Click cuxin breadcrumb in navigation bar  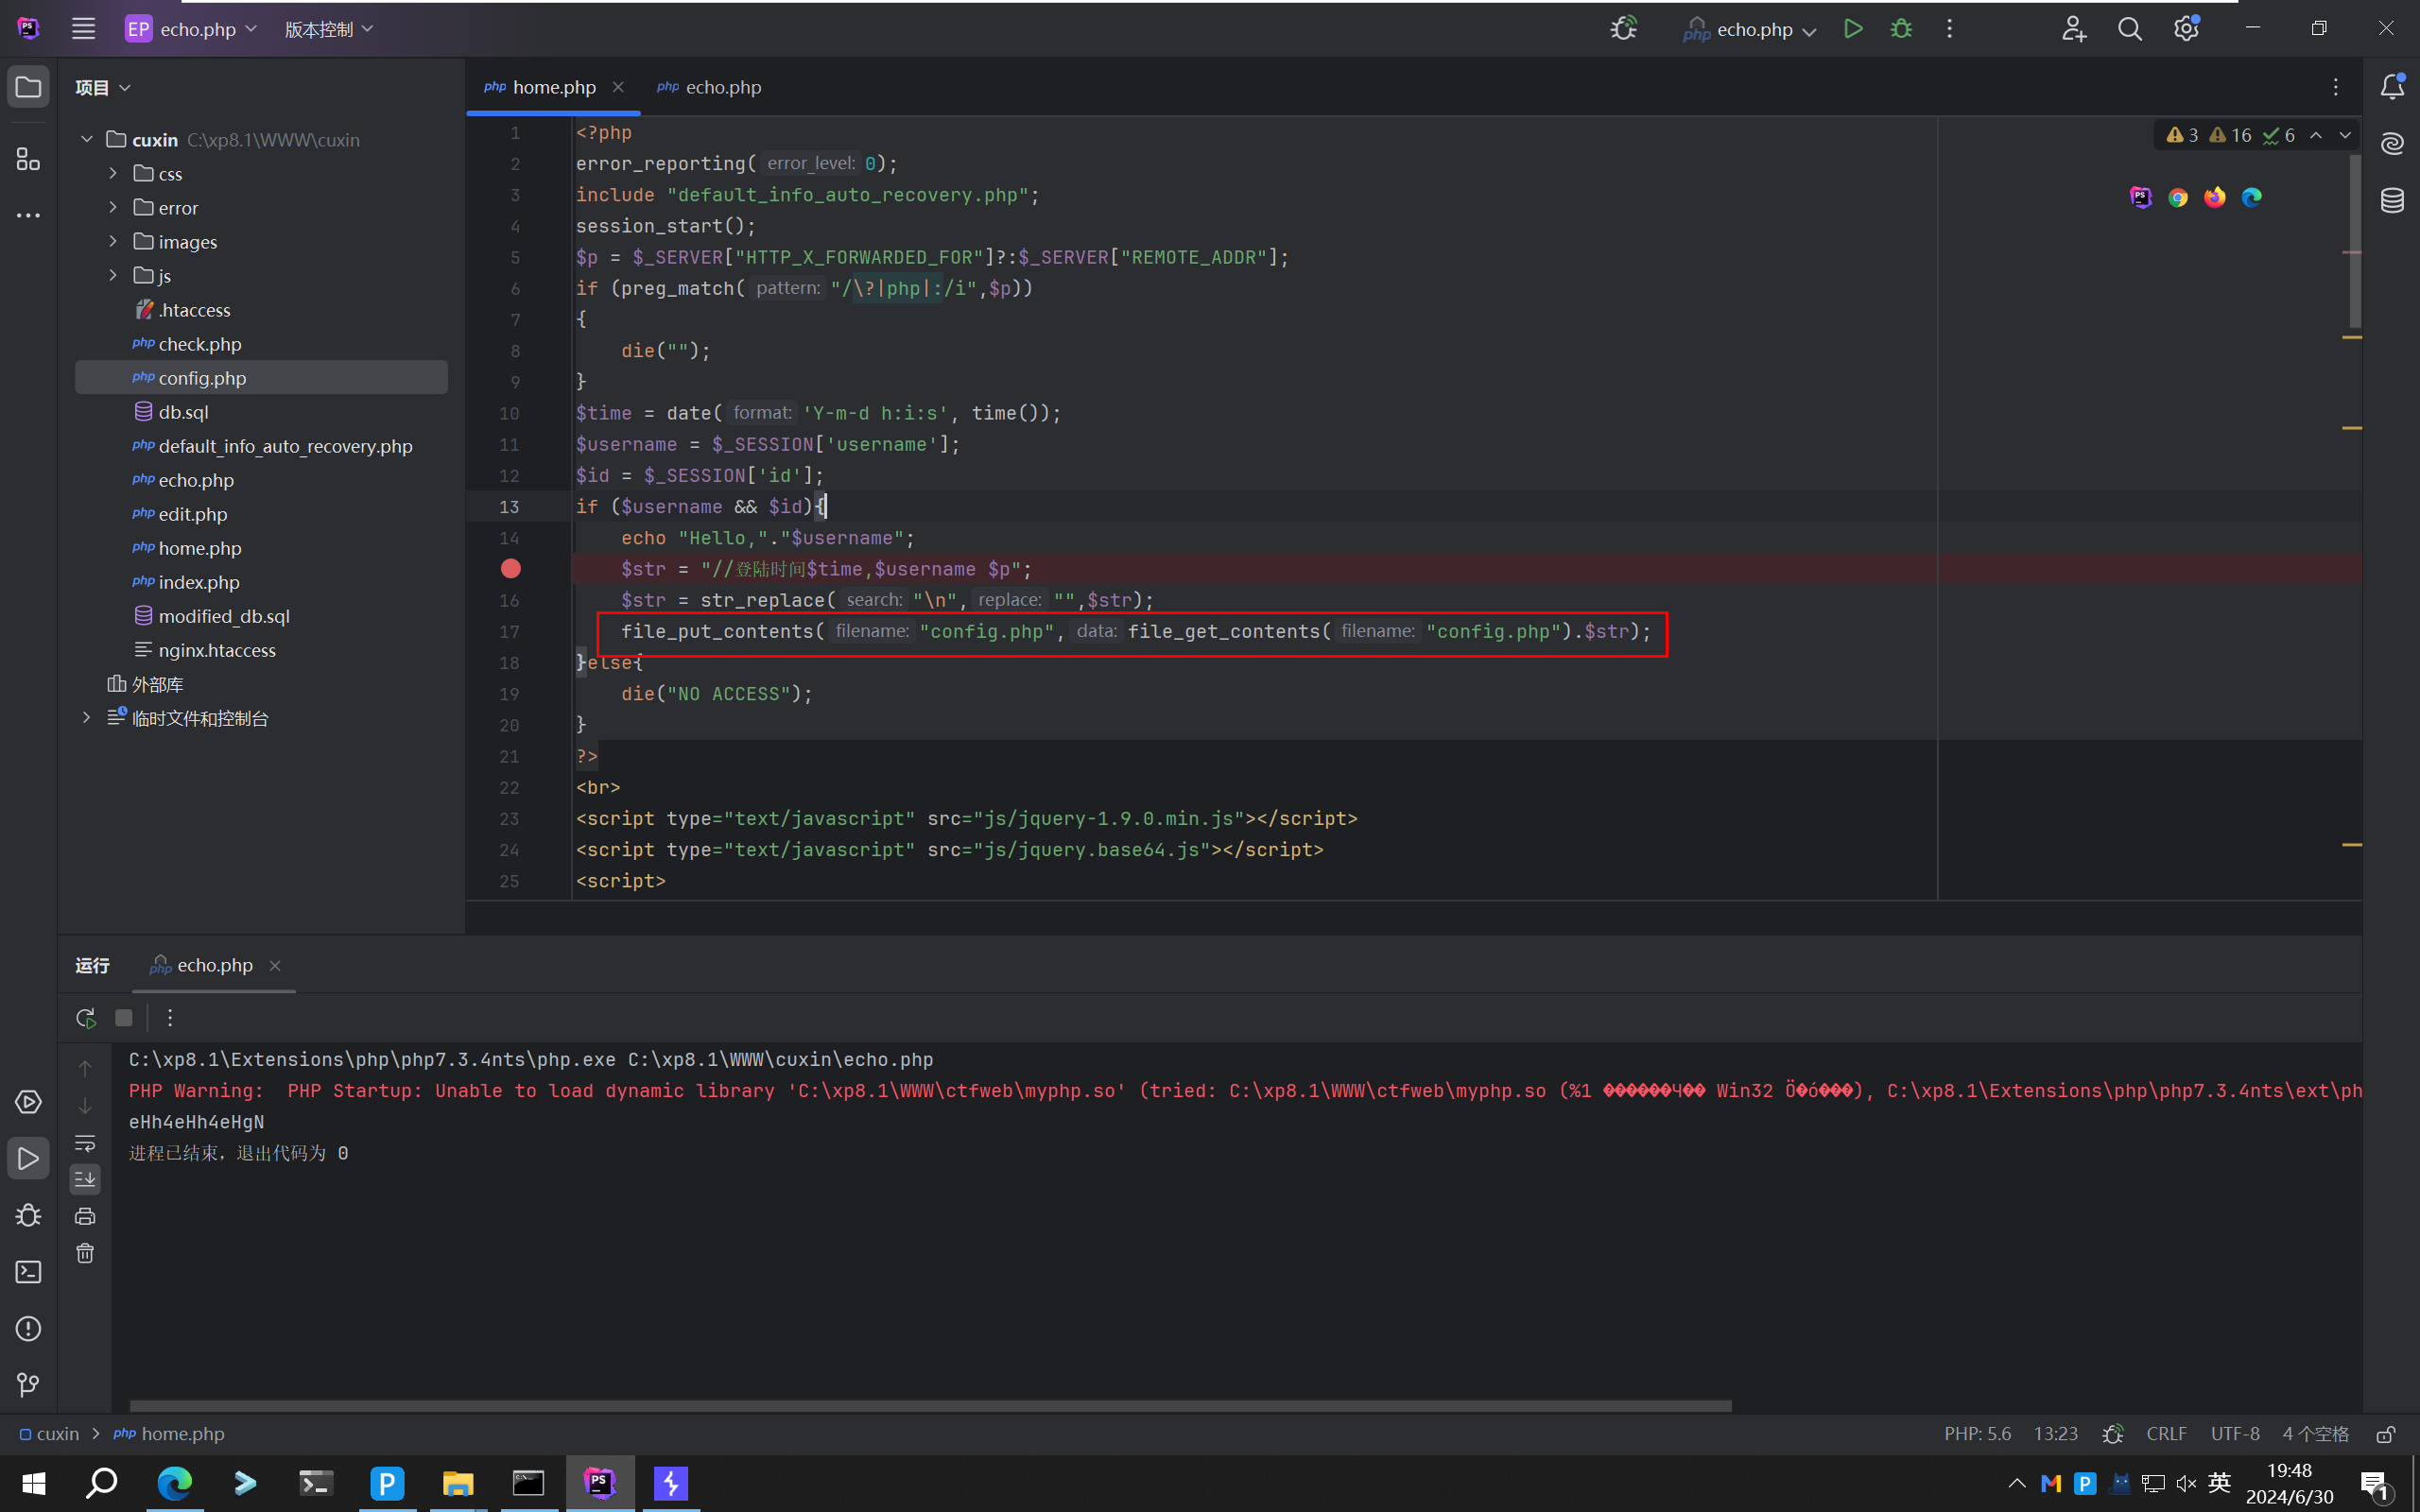click(49, 1434)
